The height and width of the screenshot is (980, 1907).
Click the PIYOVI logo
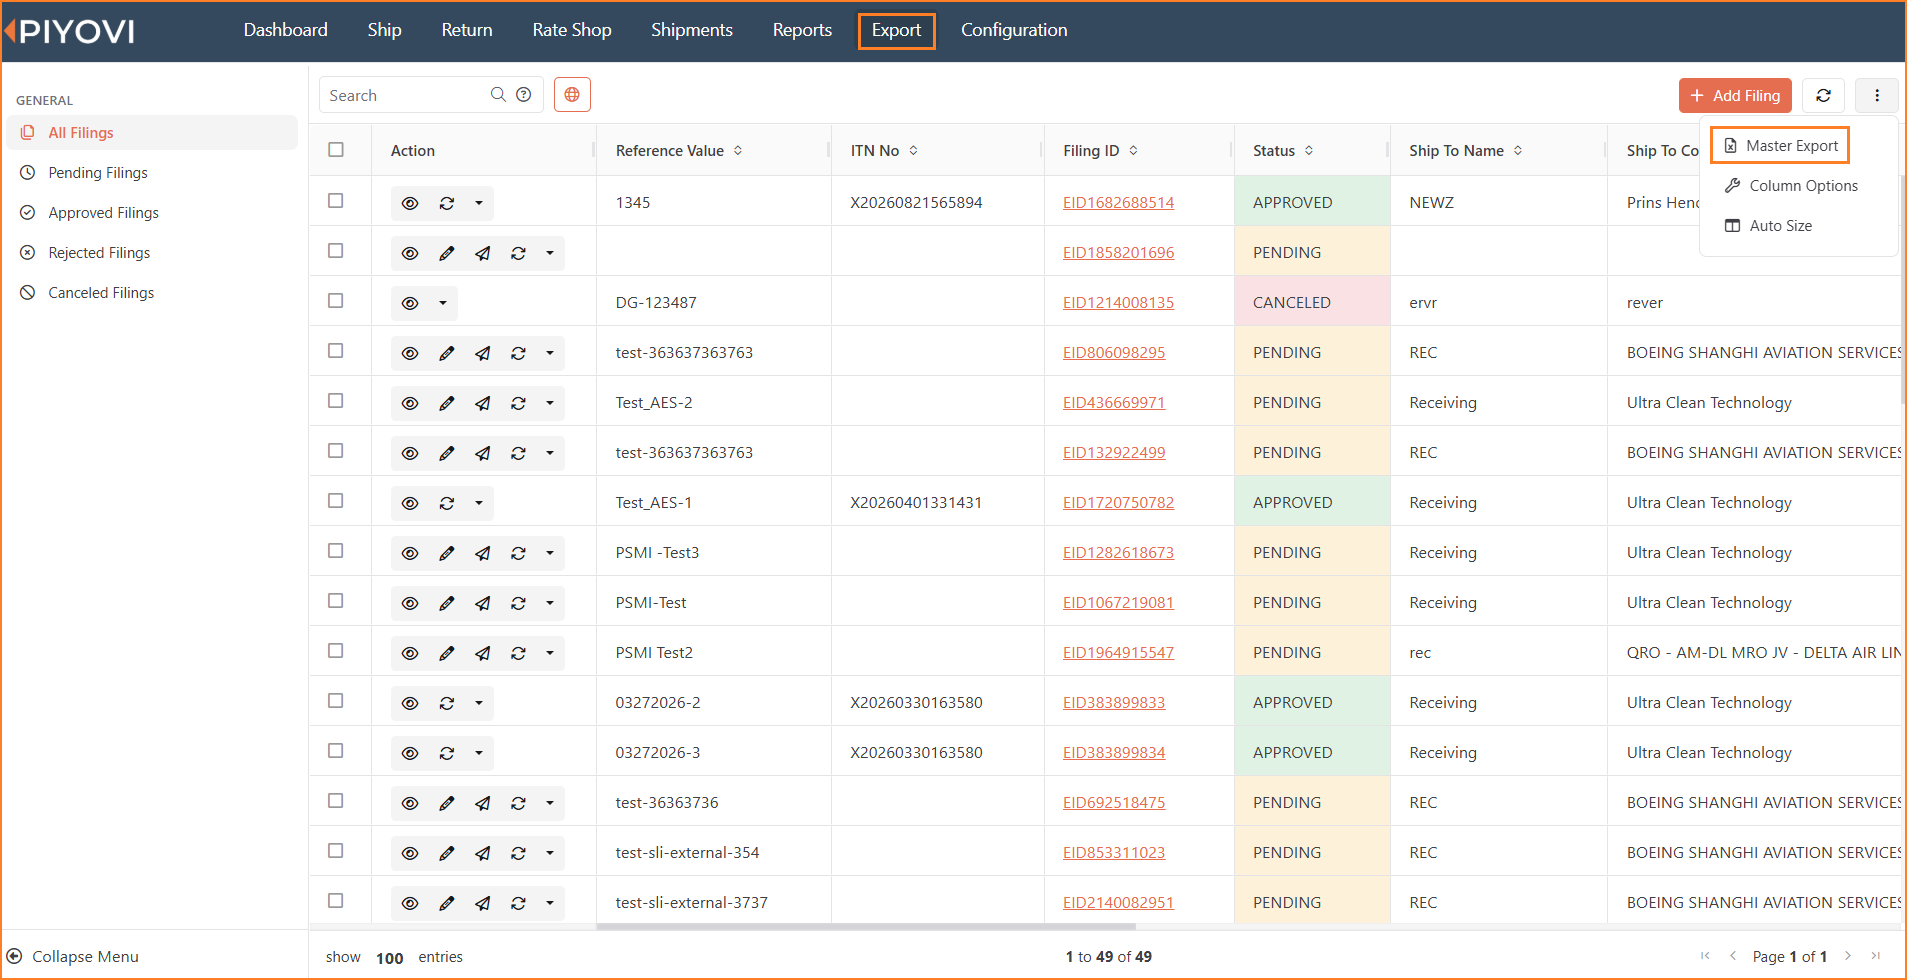pyautogui.click(x=70, y=31)
